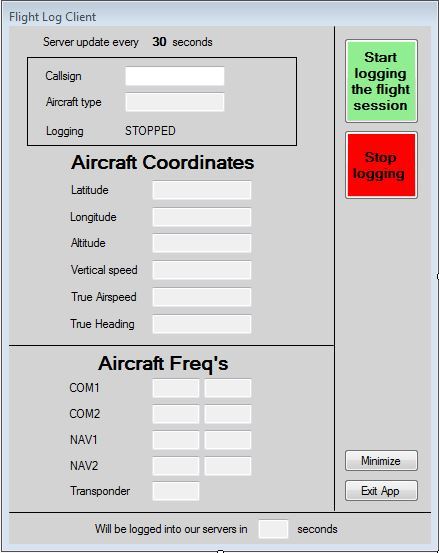Select the Altitude field

[x=202, y=243]
